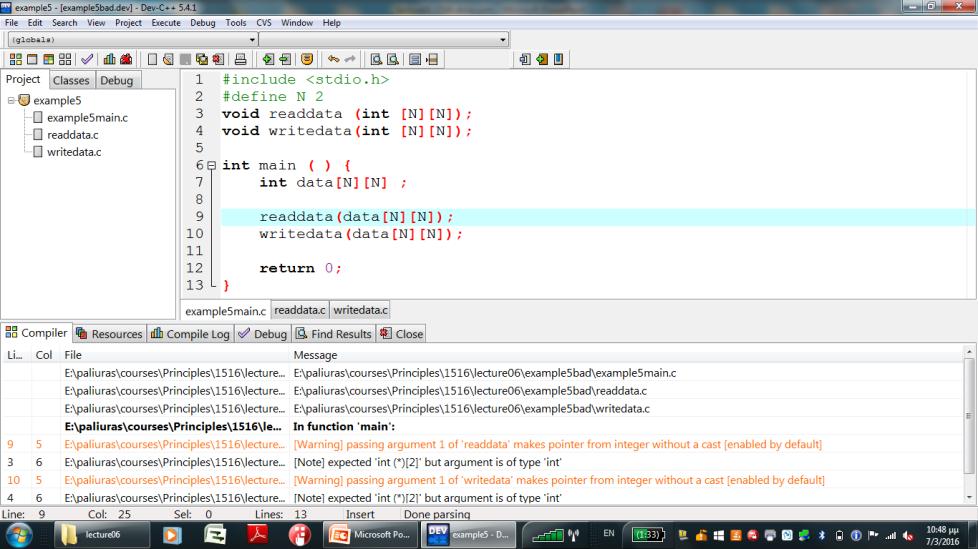
Task: Click the Run program toolbar icon
Action: [32, 59]
